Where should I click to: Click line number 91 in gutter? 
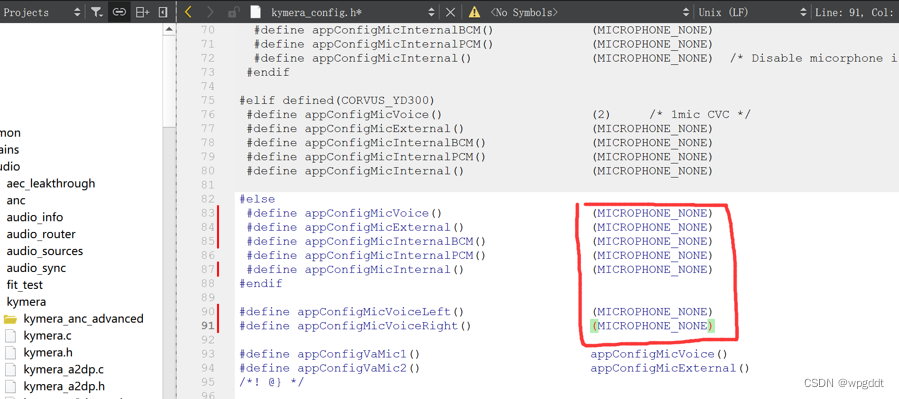[207, 326]
